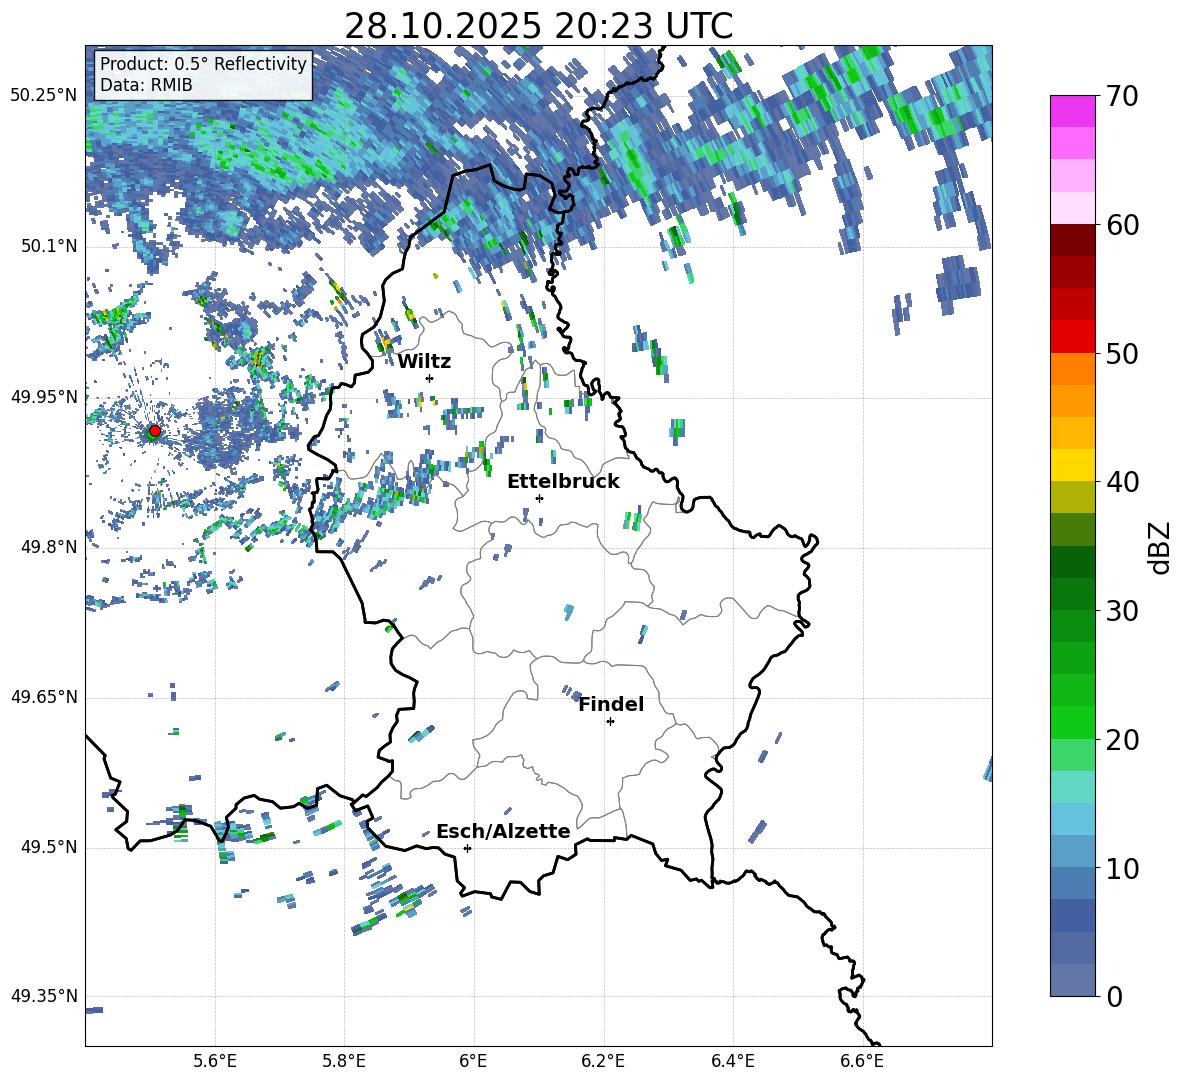Click the 49.65°N latitude label
Viewport: 1184px width, 1081px height.
tap(44, 697)
